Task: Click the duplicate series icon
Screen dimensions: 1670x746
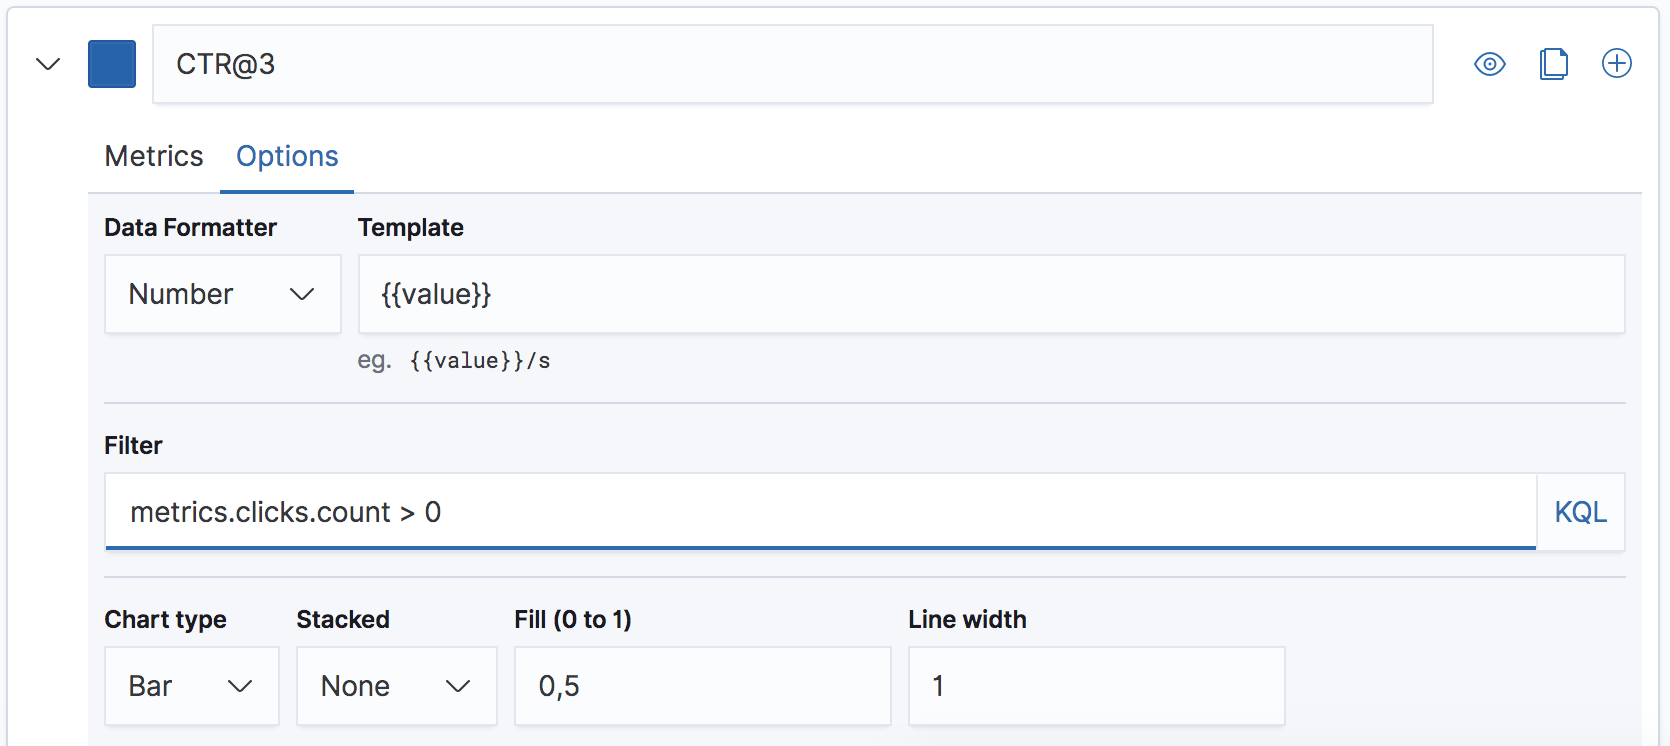Action: coord(1553,63)
